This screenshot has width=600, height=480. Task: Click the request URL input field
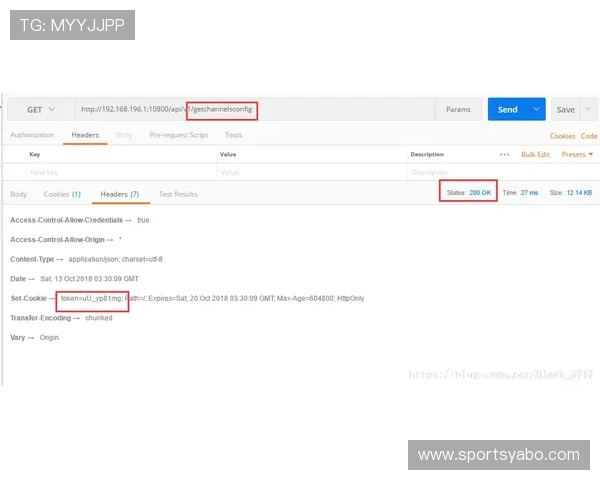click(254, 109)
